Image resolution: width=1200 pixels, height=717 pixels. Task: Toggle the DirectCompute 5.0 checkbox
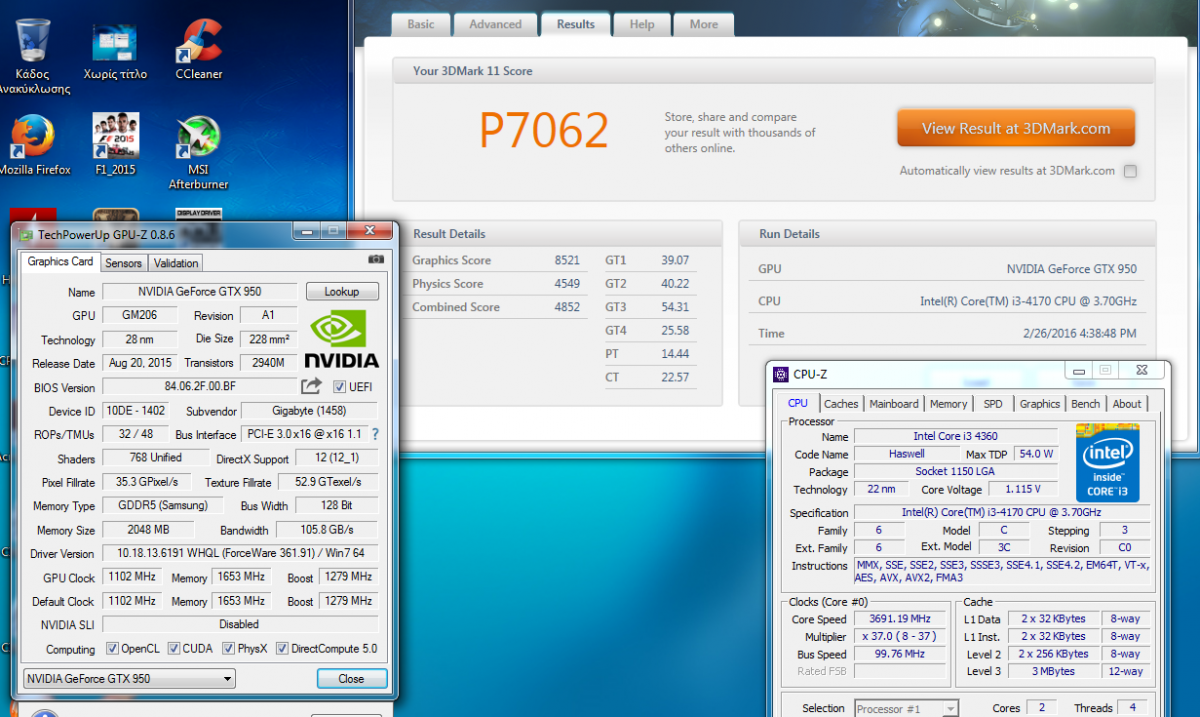click(x=282, y=648)
